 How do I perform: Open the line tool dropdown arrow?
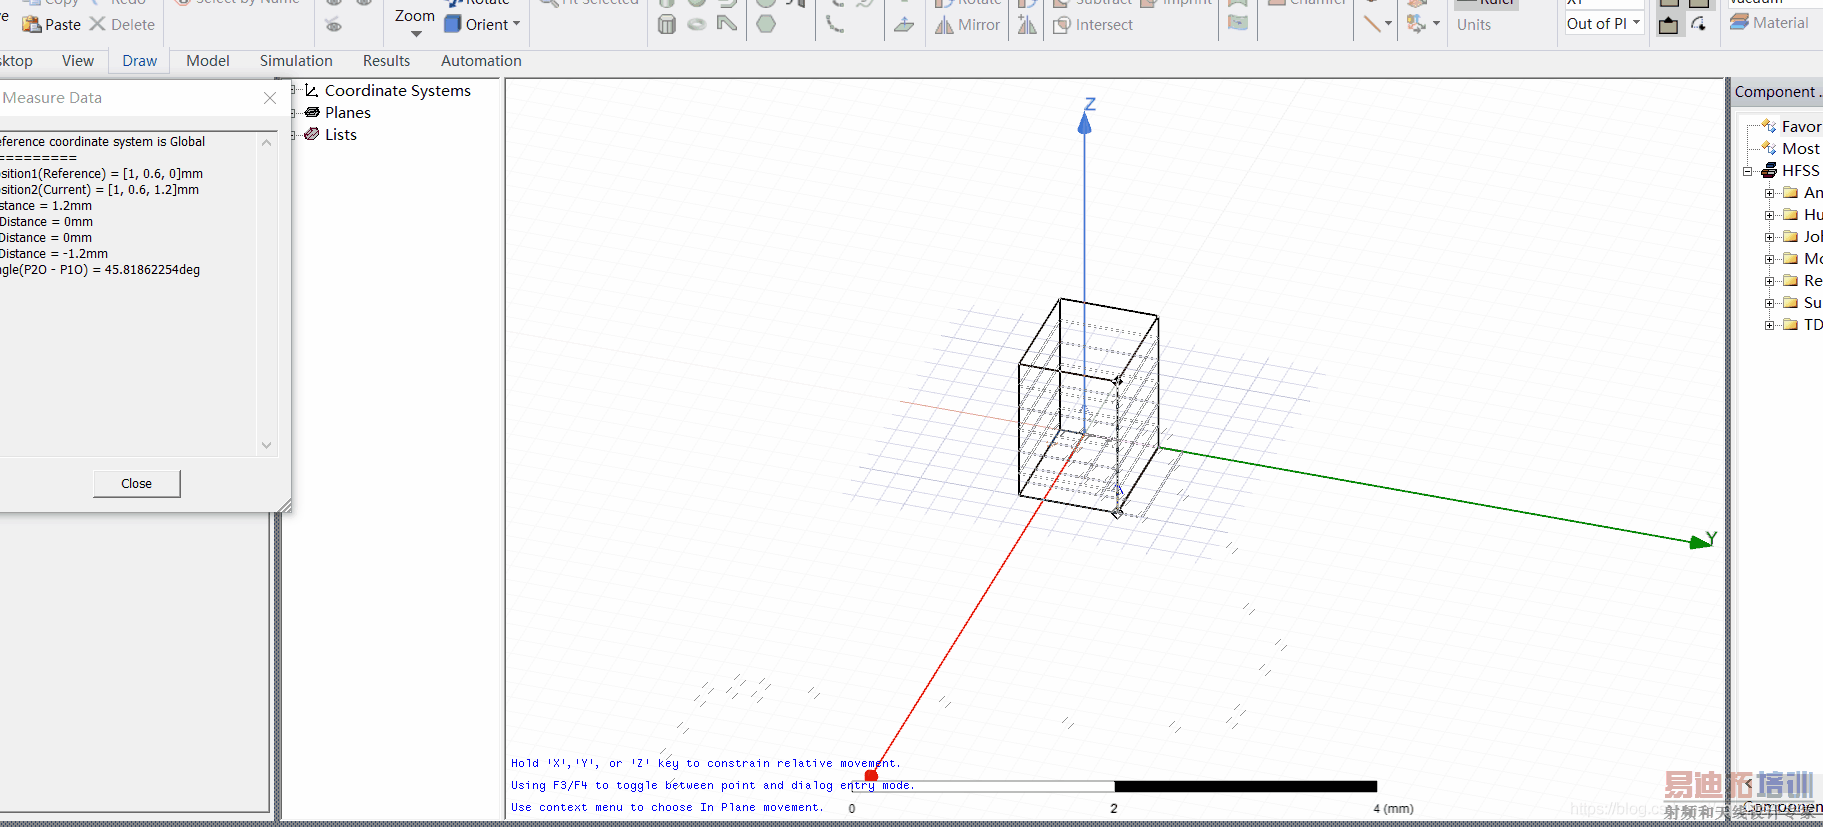[1388, 24]
